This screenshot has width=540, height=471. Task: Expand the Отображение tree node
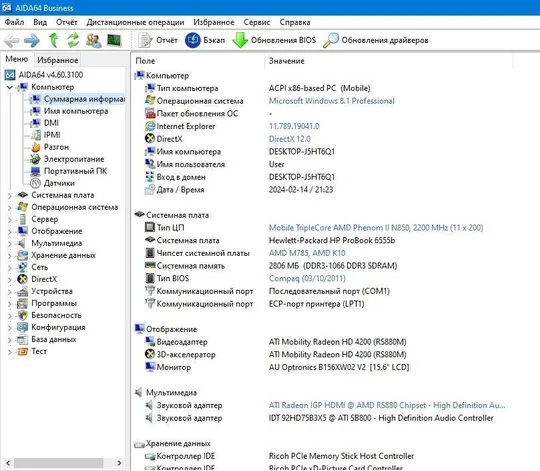[x=9, y=232]
